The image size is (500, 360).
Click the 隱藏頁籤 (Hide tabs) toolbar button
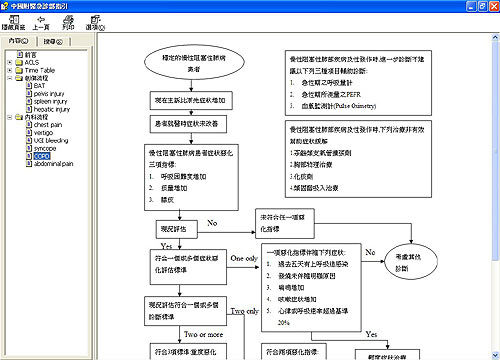click(13, 23)
